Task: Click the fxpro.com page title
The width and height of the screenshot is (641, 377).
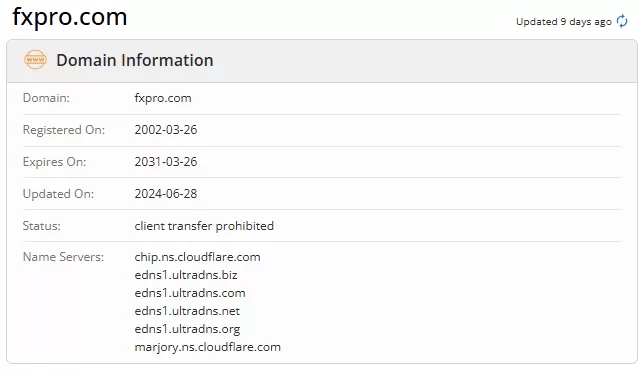Action: click(70, 17)
